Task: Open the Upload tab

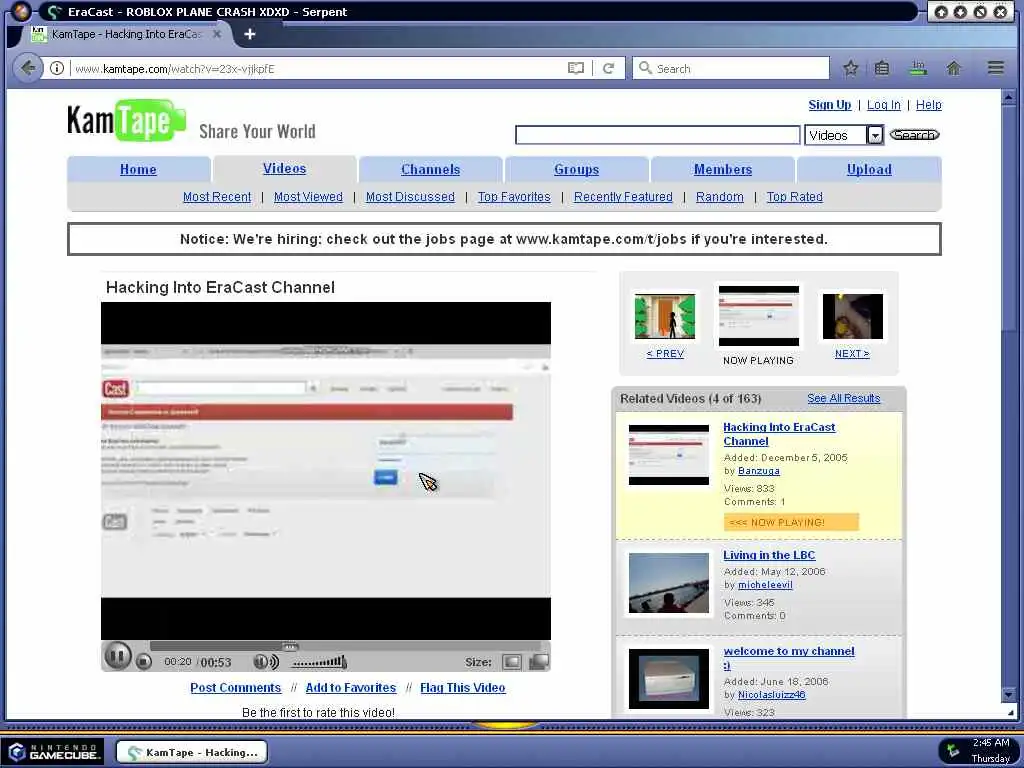Action: pyautogui.click(x=869, y=169)
